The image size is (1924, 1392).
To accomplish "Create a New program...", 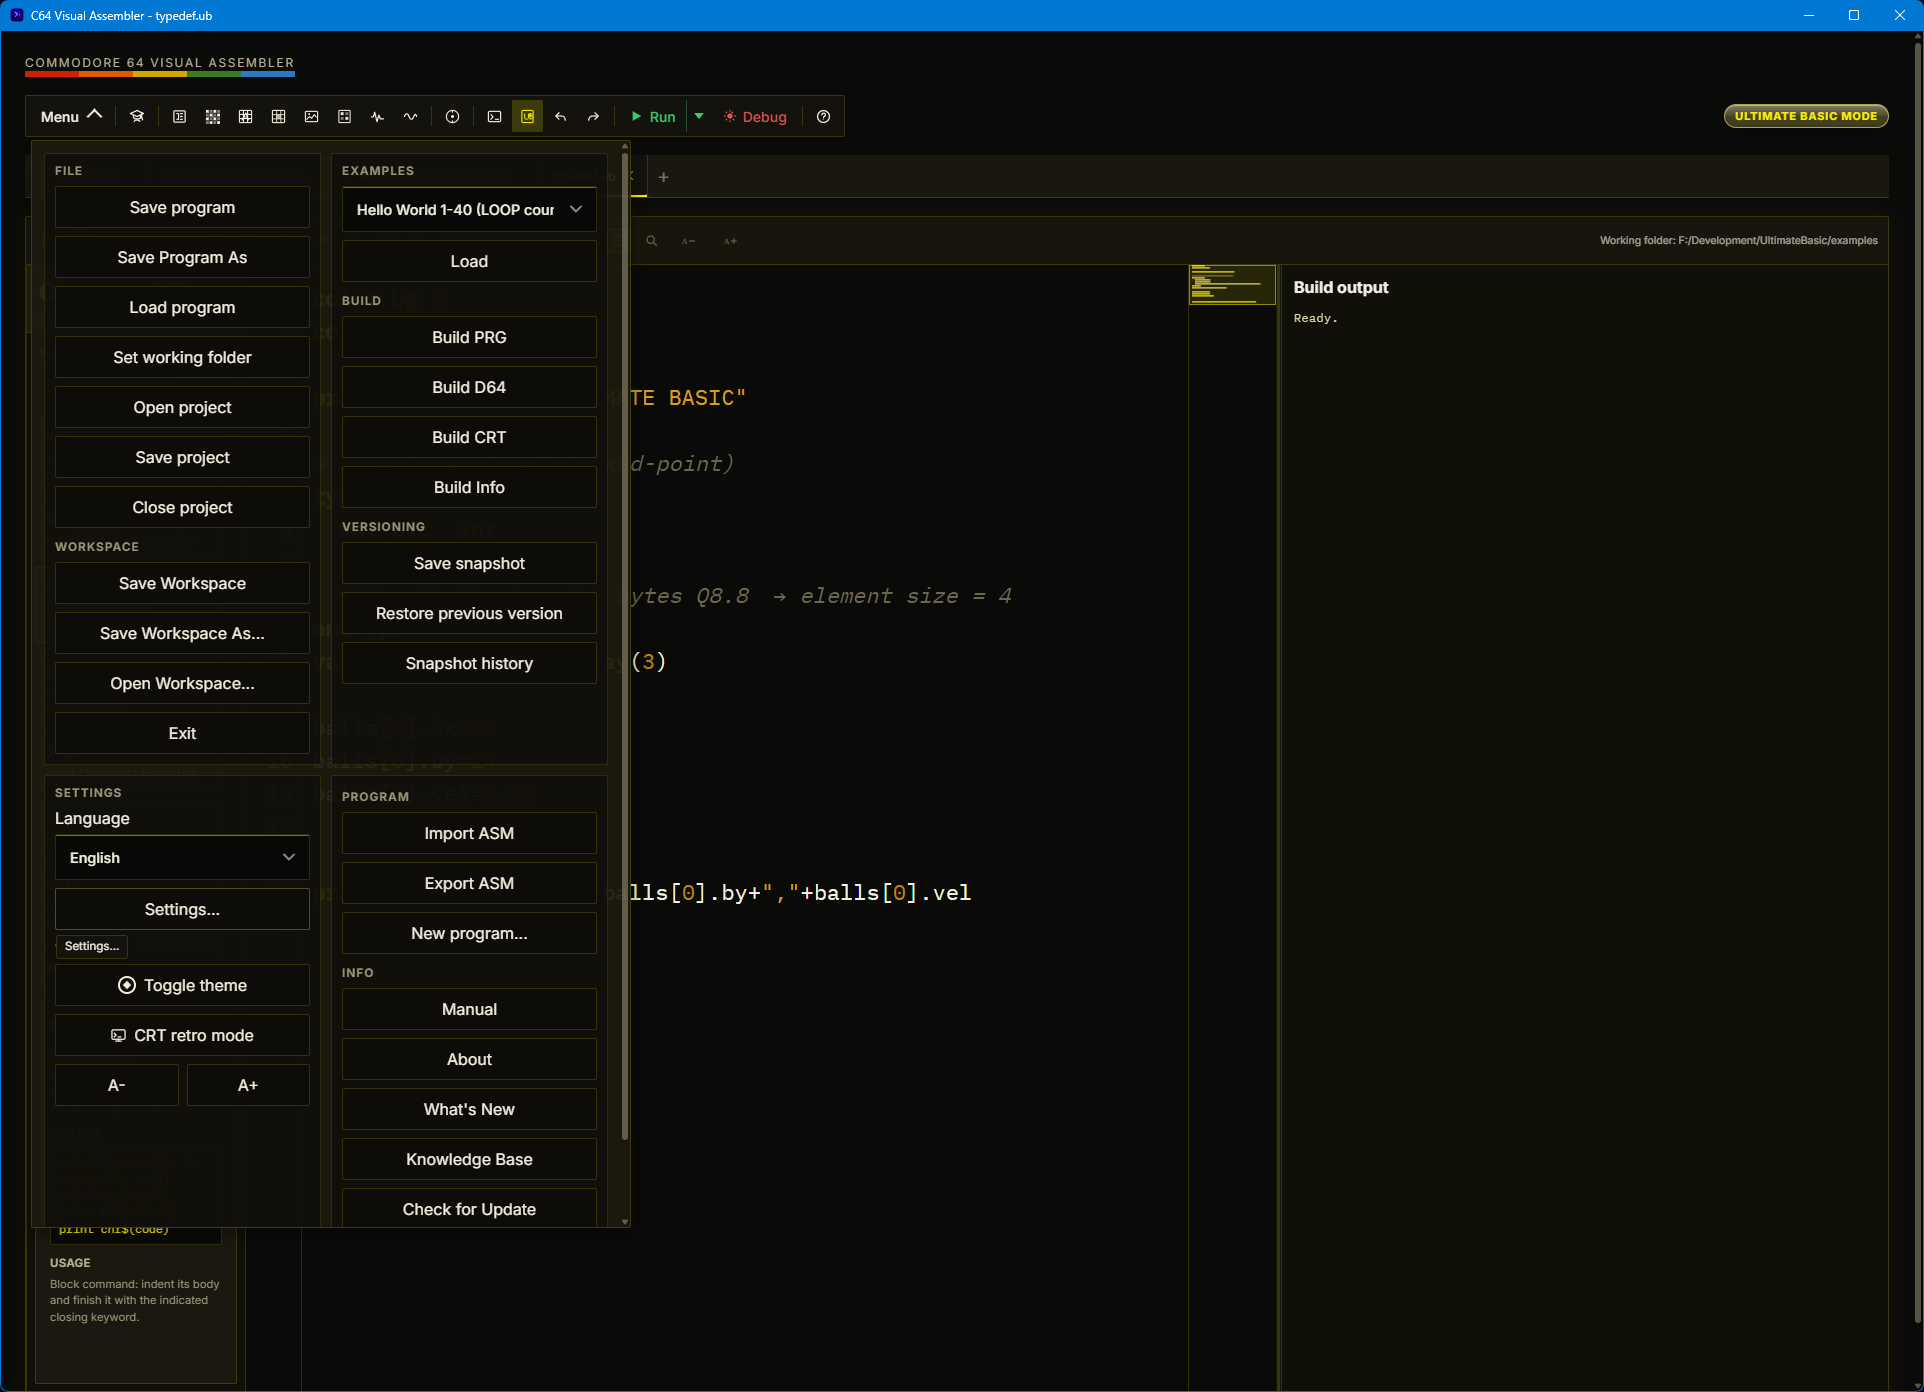I will (469, 934).
